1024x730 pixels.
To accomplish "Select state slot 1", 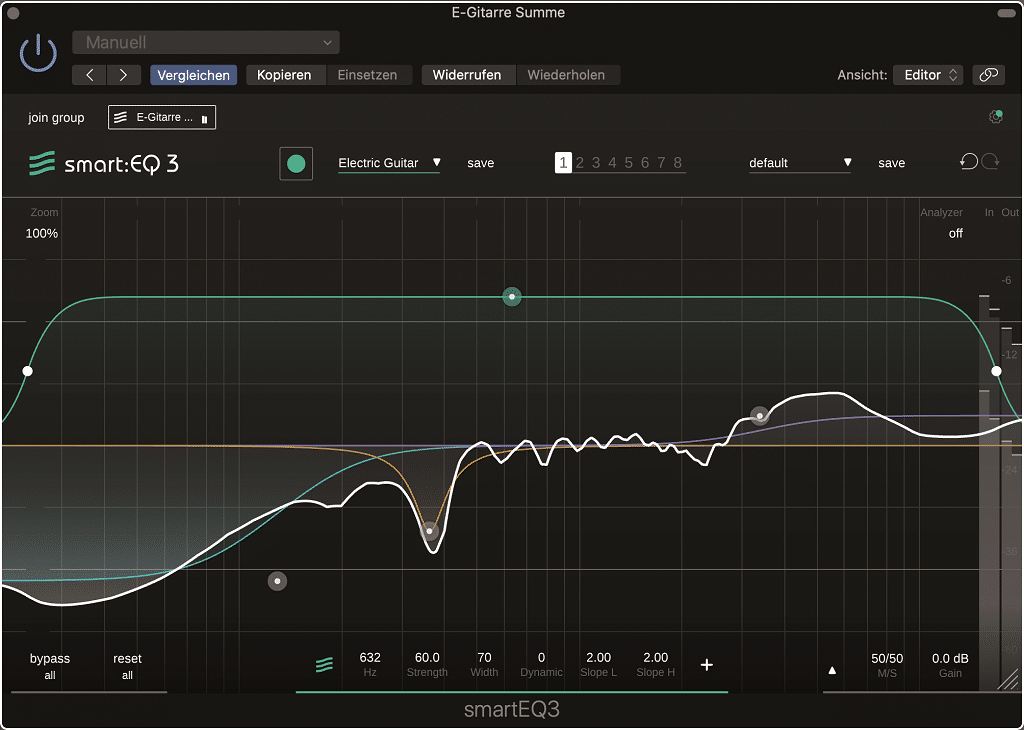I will tap(563, 163).
